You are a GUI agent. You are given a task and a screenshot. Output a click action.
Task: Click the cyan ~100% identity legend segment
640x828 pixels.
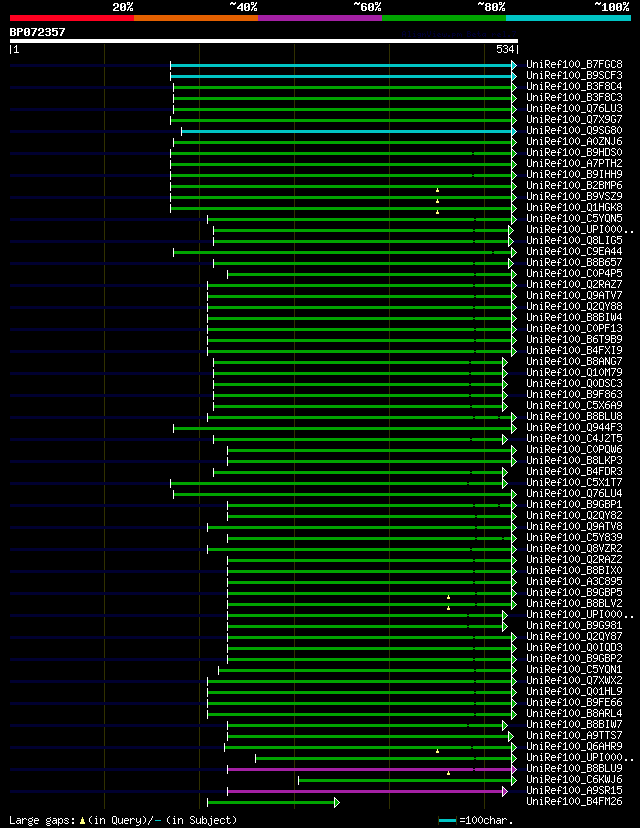[x=568, y=18]
